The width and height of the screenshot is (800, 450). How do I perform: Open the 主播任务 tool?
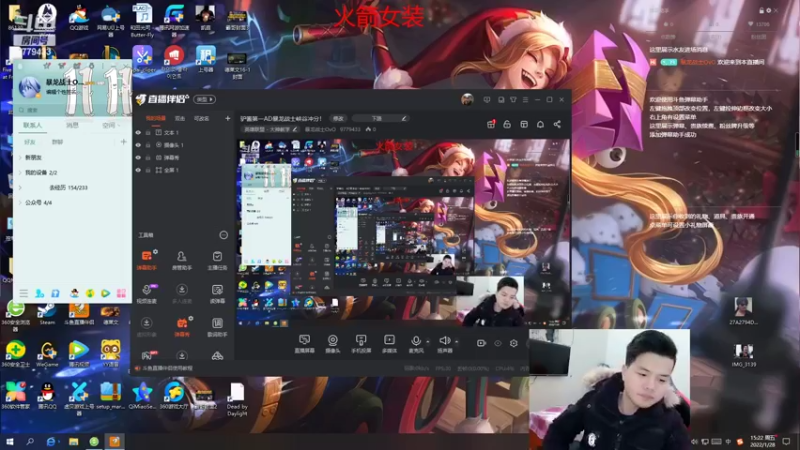(x=217, y=260)
